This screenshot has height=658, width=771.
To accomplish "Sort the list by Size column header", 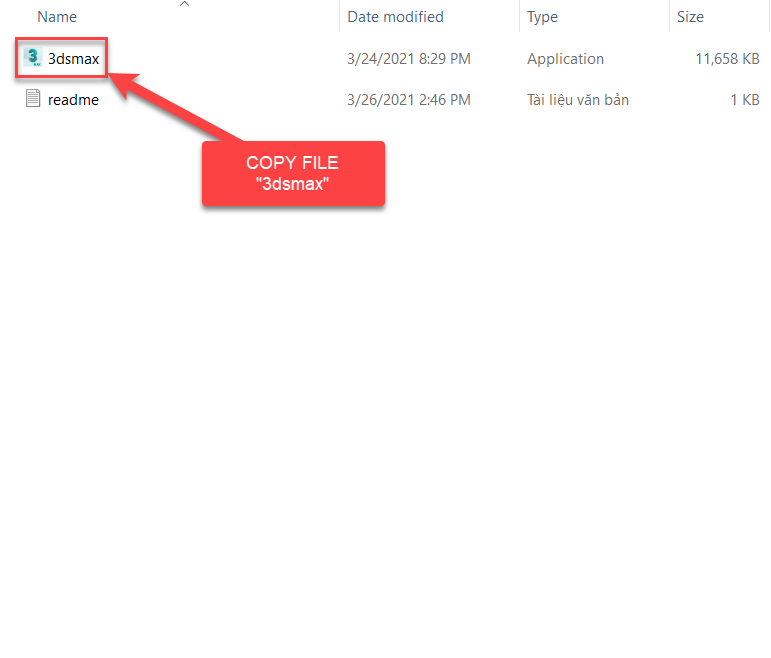I will click(690, 17).
